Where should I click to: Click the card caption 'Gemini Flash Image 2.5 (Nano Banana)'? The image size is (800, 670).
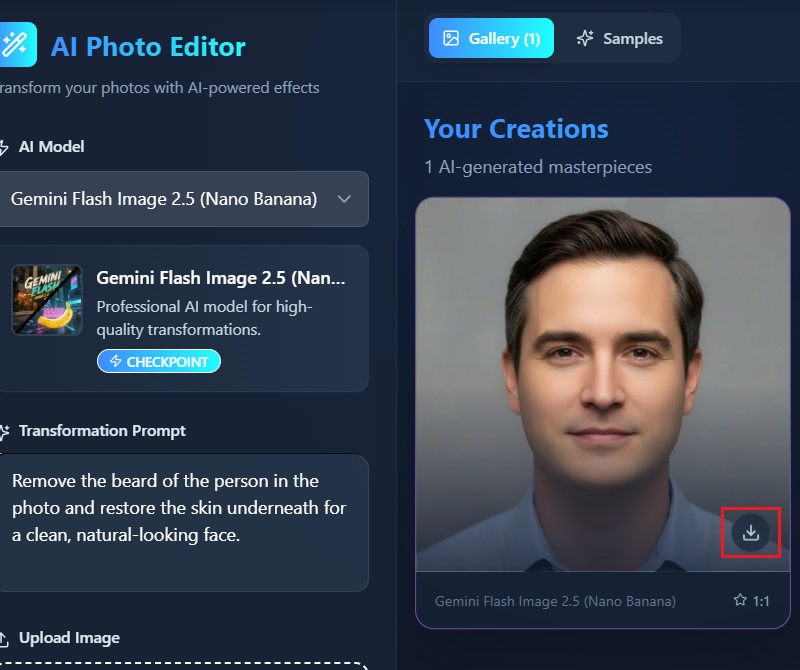point(555,601)
